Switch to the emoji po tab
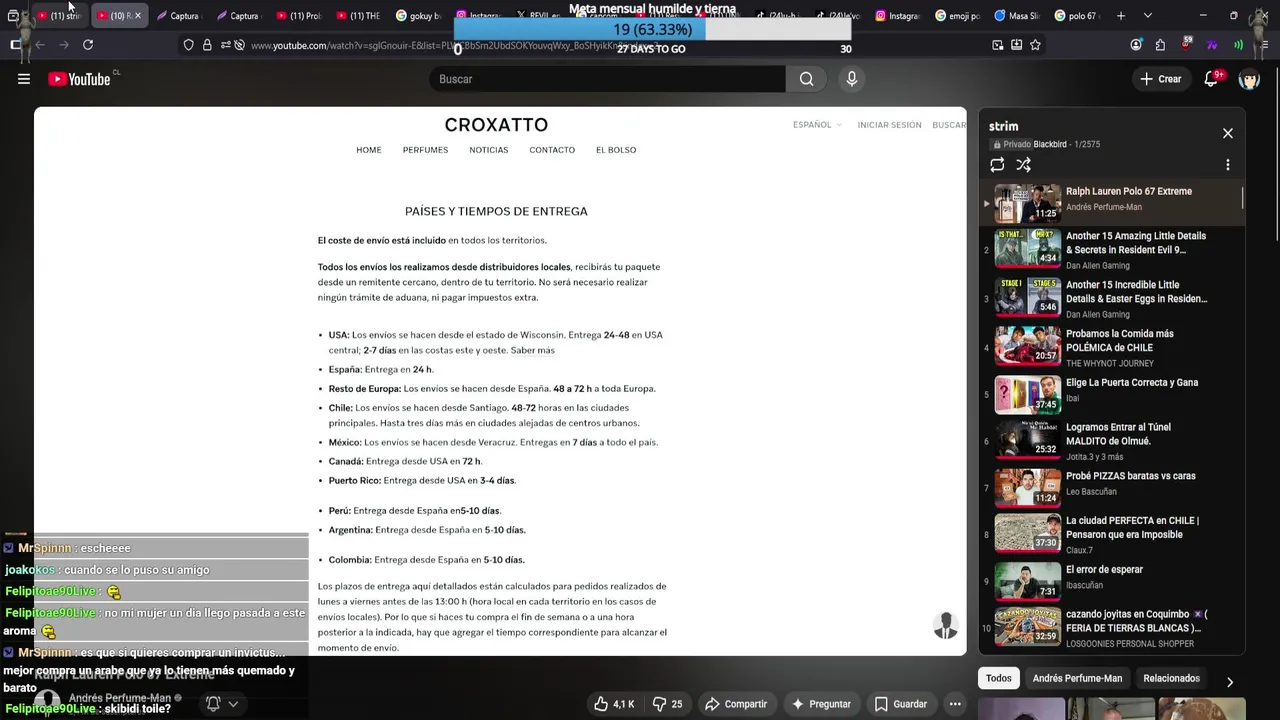 (x=958, y=16)
